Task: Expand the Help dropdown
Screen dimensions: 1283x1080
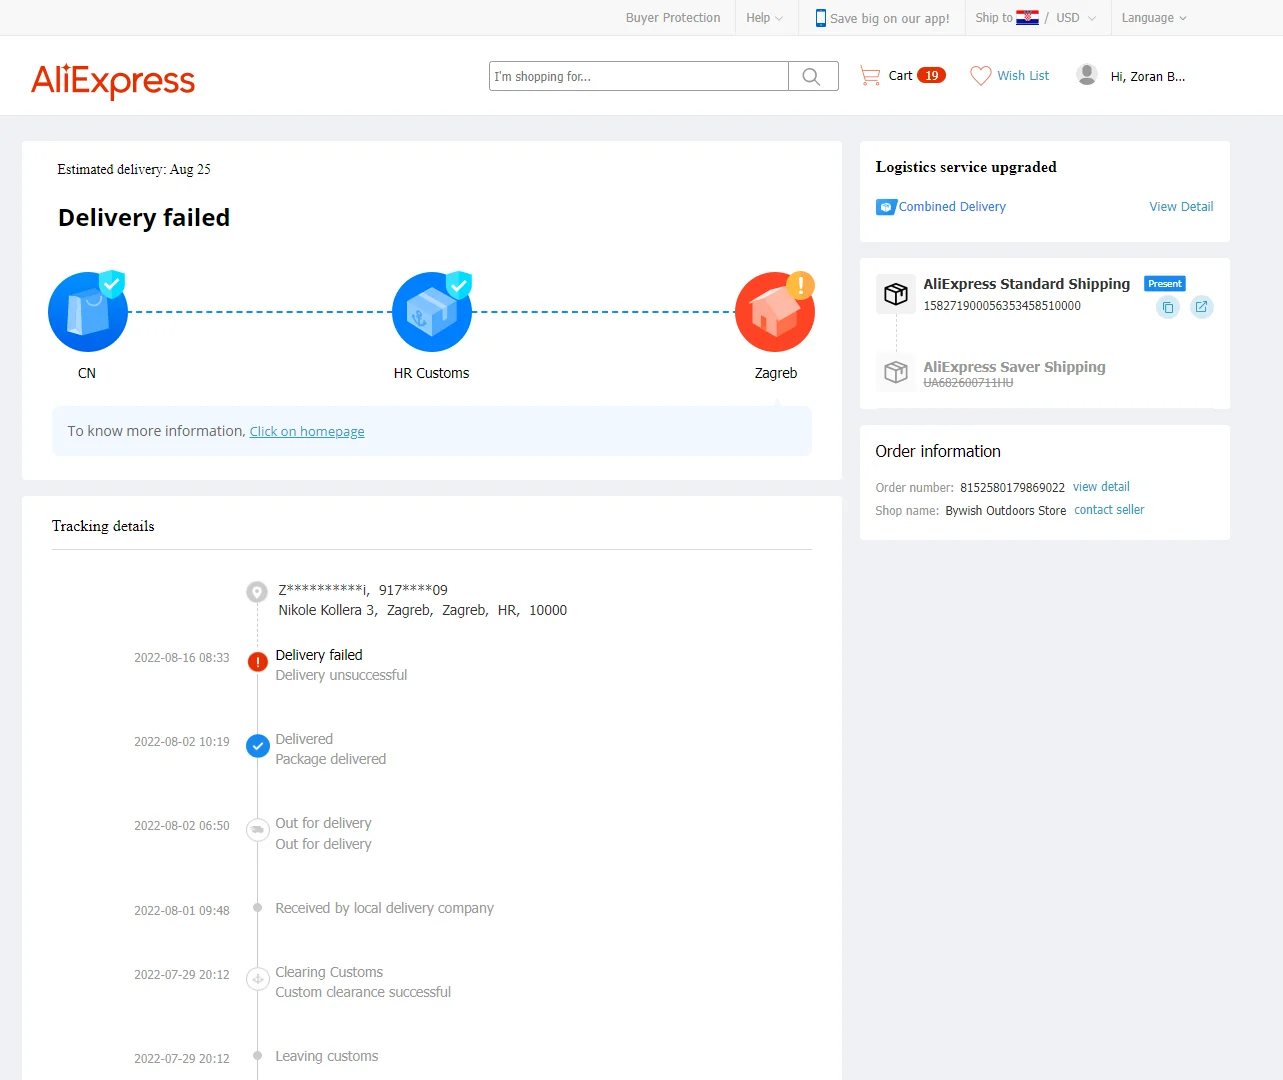Action: point(765,18)
